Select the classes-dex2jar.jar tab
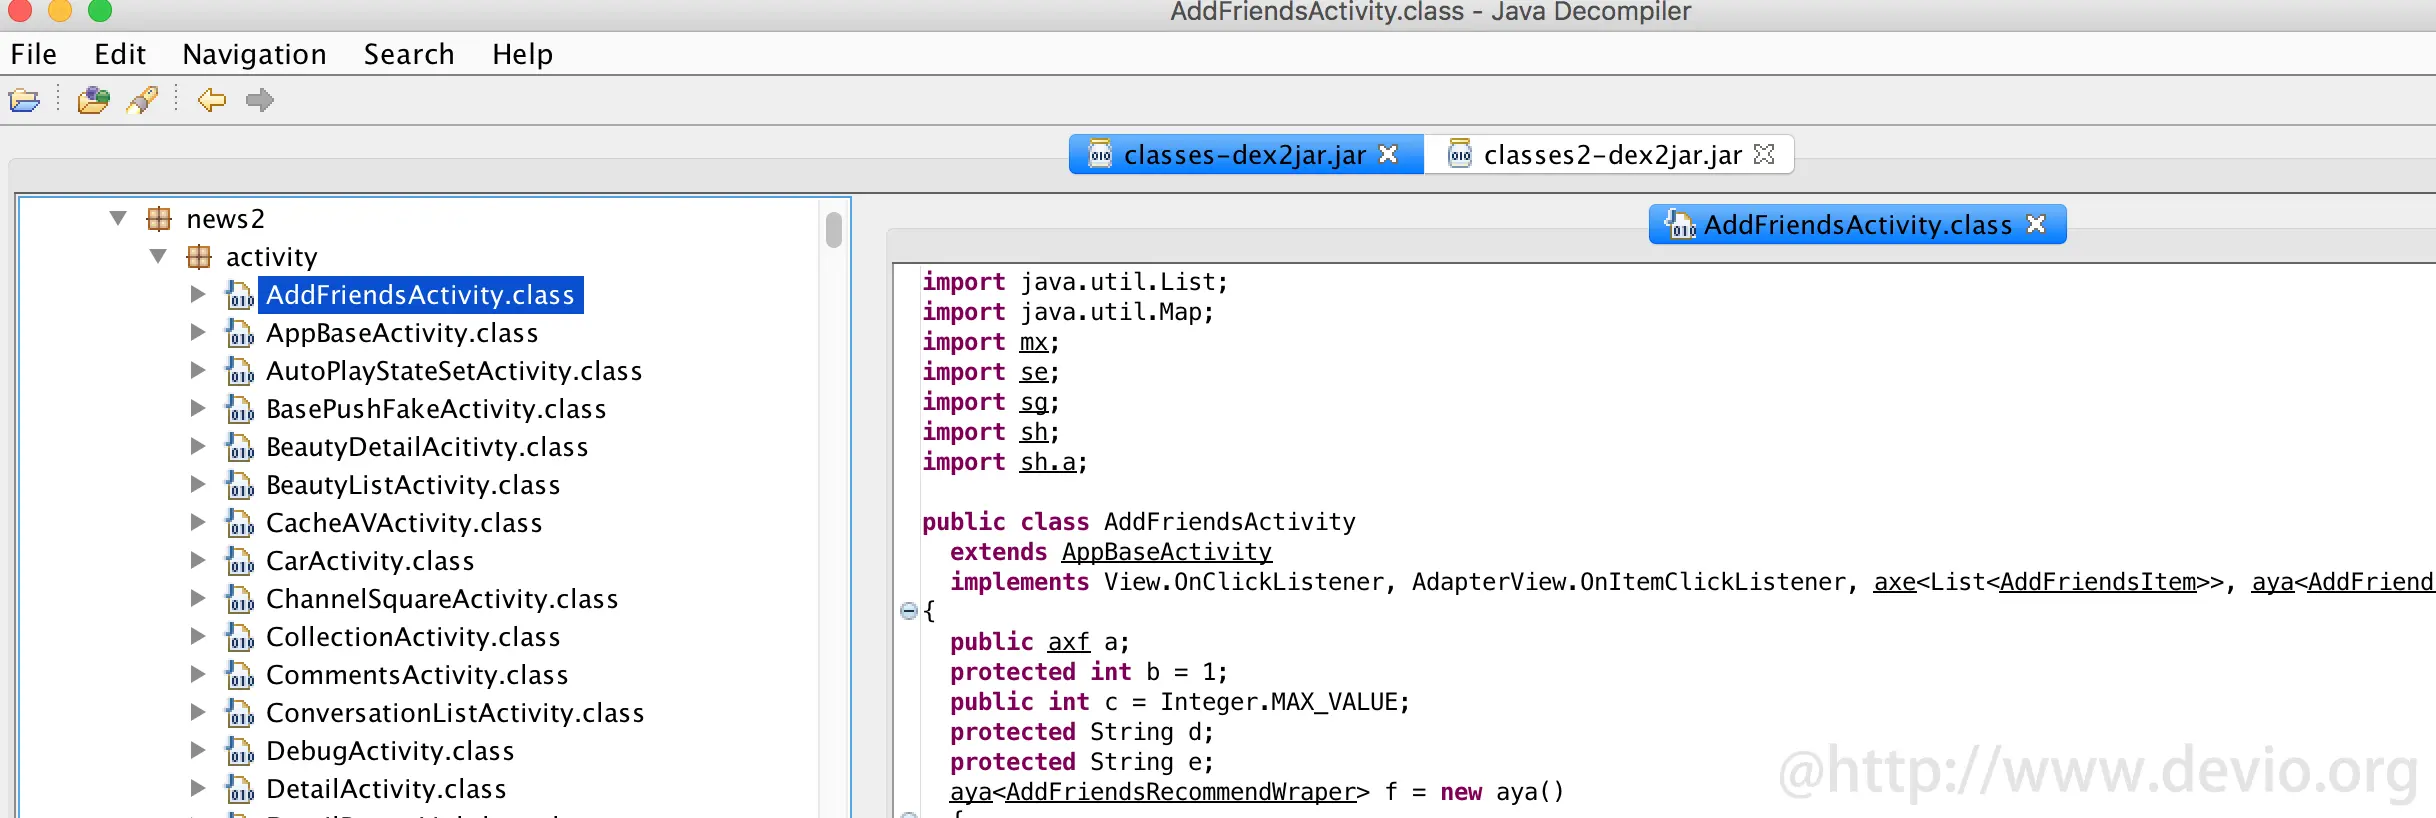2436x818 pixels. 1246,155
